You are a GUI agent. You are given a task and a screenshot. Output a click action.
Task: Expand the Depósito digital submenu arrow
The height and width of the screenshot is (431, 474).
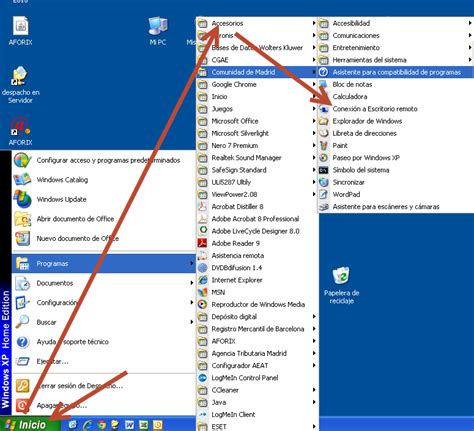pyautogui.click(x=314, y=317)
